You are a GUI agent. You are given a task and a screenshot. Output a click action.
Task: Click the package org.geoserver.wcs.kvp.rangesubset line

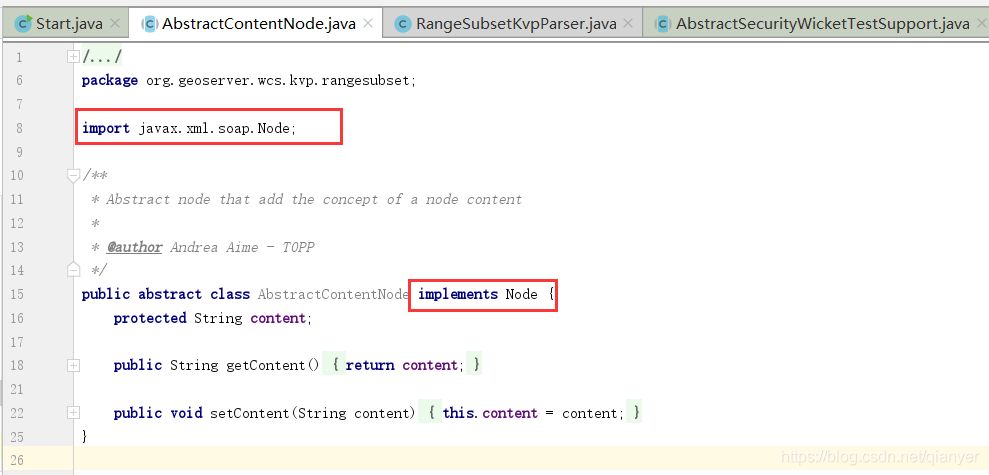249,81
